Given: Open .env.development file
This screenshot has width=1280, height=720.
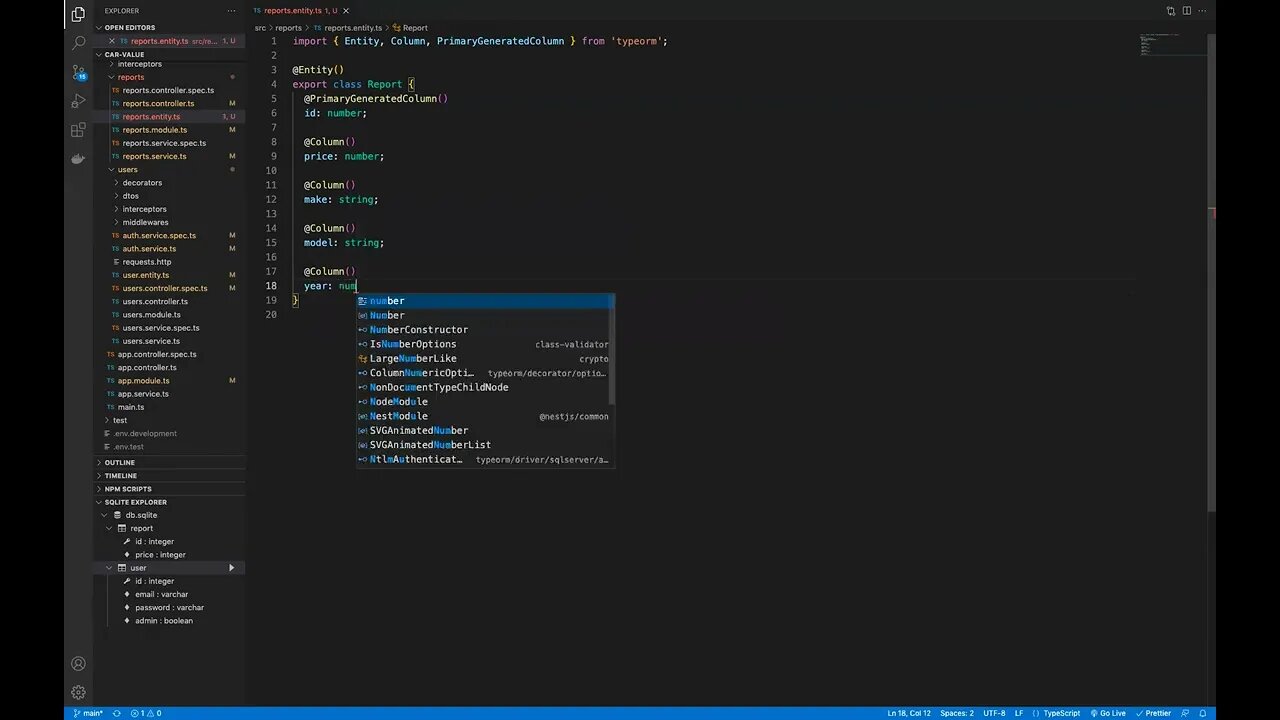Looking at the screenshot, I should 144,434.
